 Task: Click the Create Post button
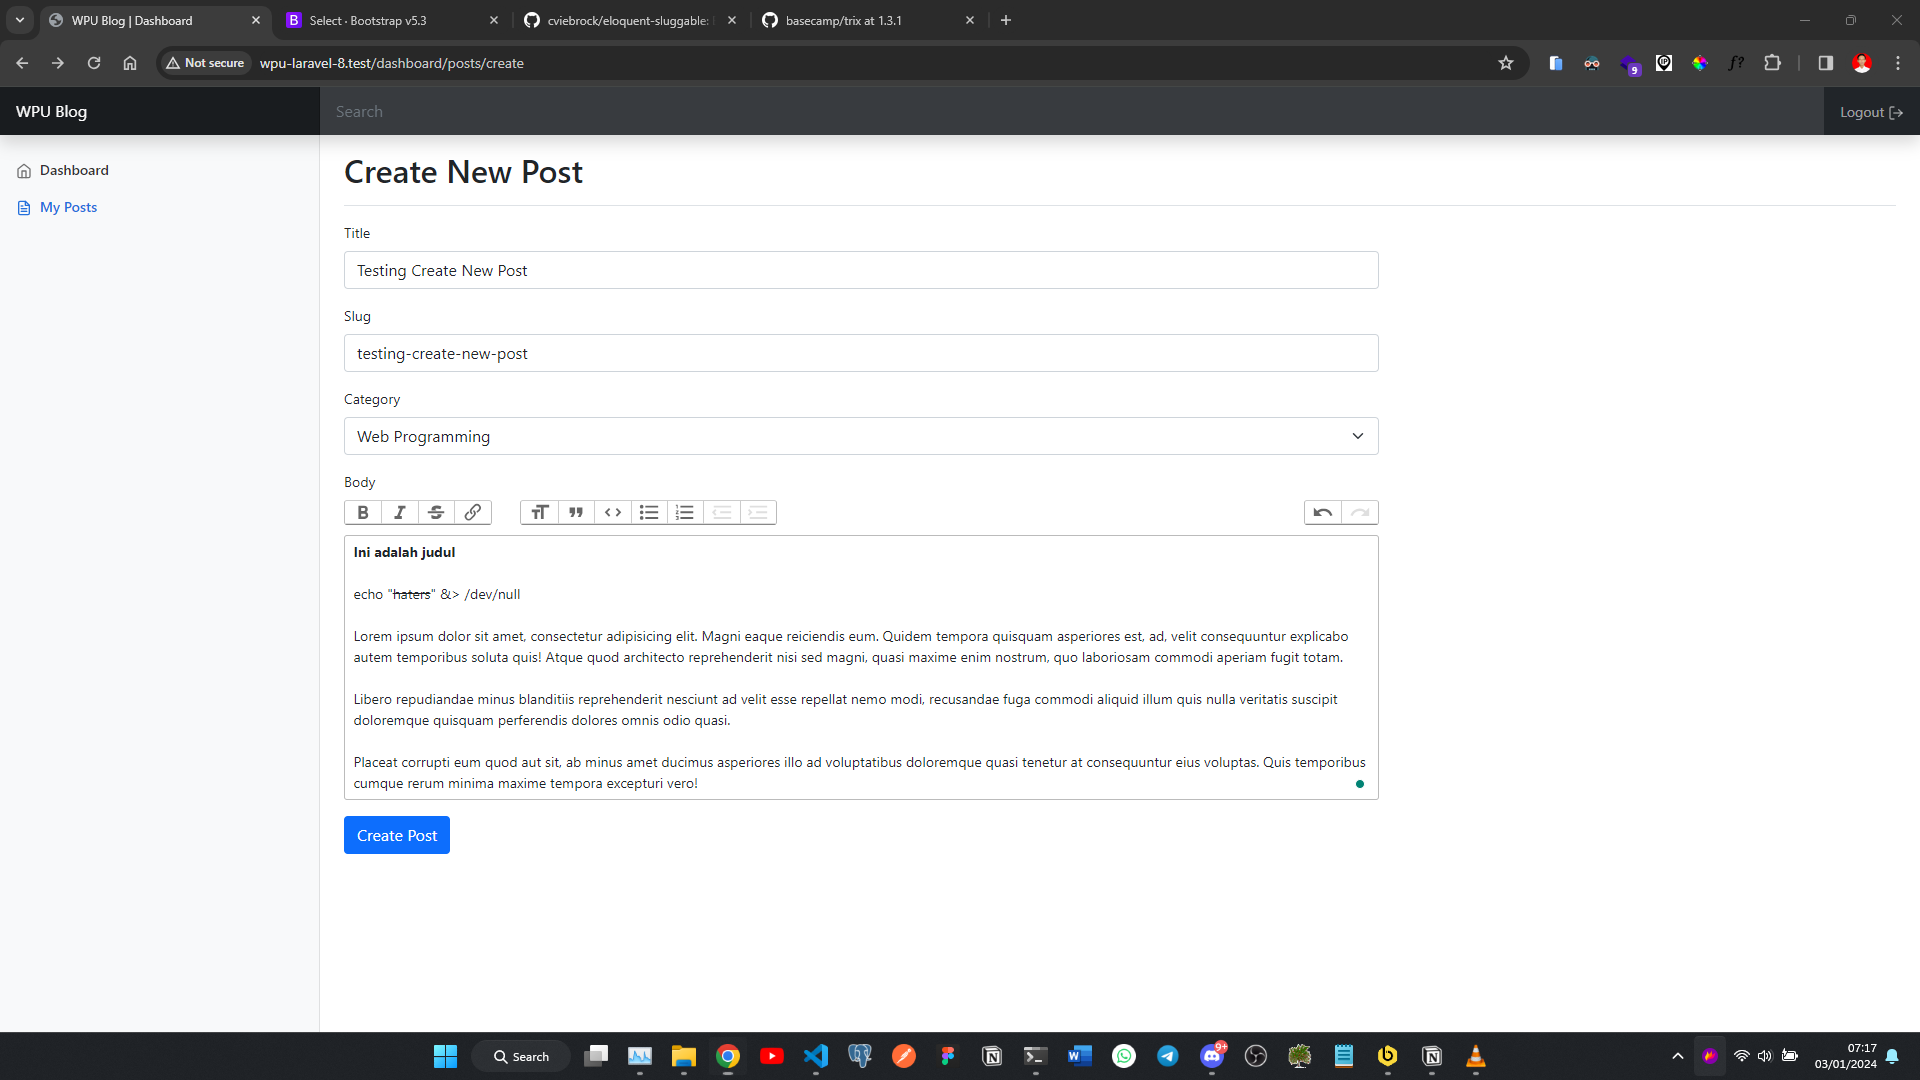(x=396, y=835)
